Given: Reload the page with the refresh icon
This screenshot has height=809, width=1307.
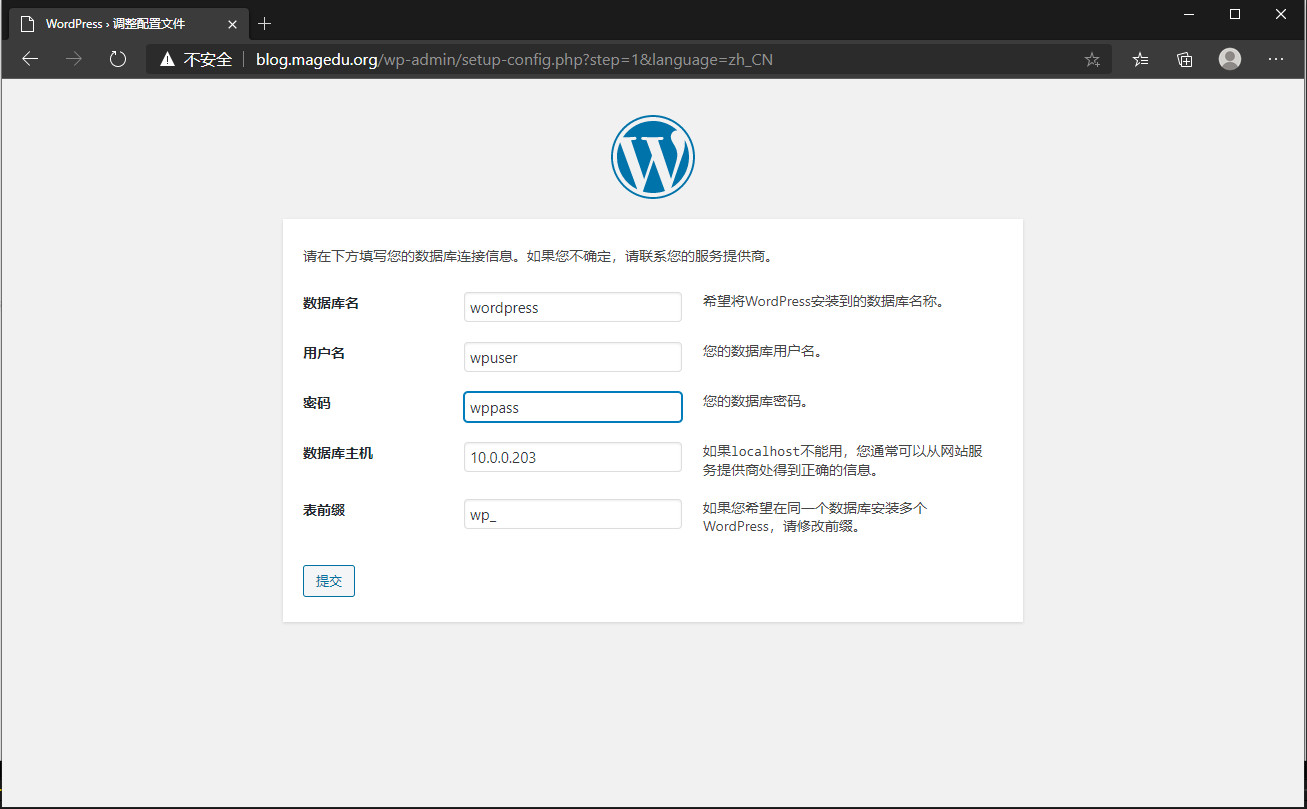Looking at the screenshot, I should point(118,59).
